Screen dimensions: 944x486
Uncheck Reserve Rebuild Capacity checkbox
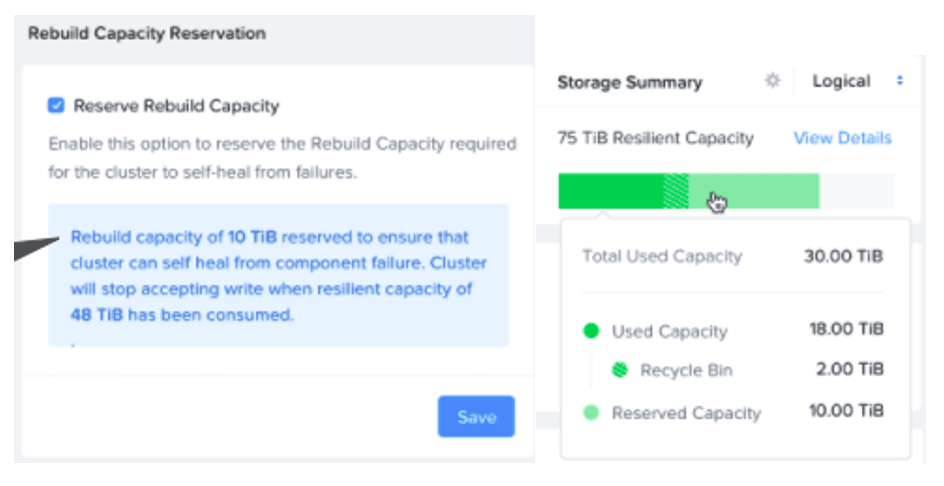click(x=56, y=105)
